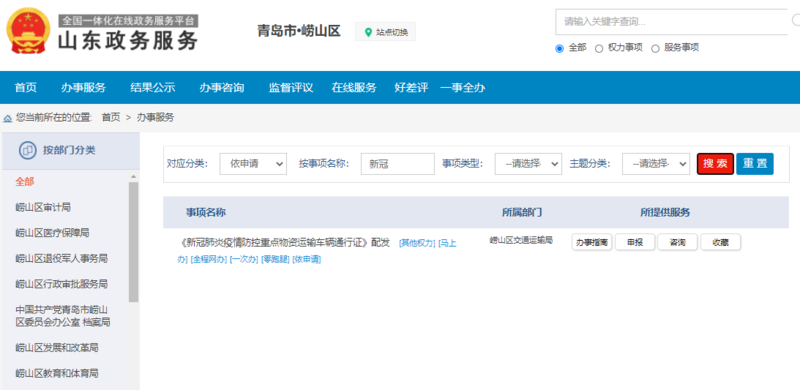This screenshot has height=390, width=800.
Task: Open the 一事全办 nav menu item
Action: point(463,88)
